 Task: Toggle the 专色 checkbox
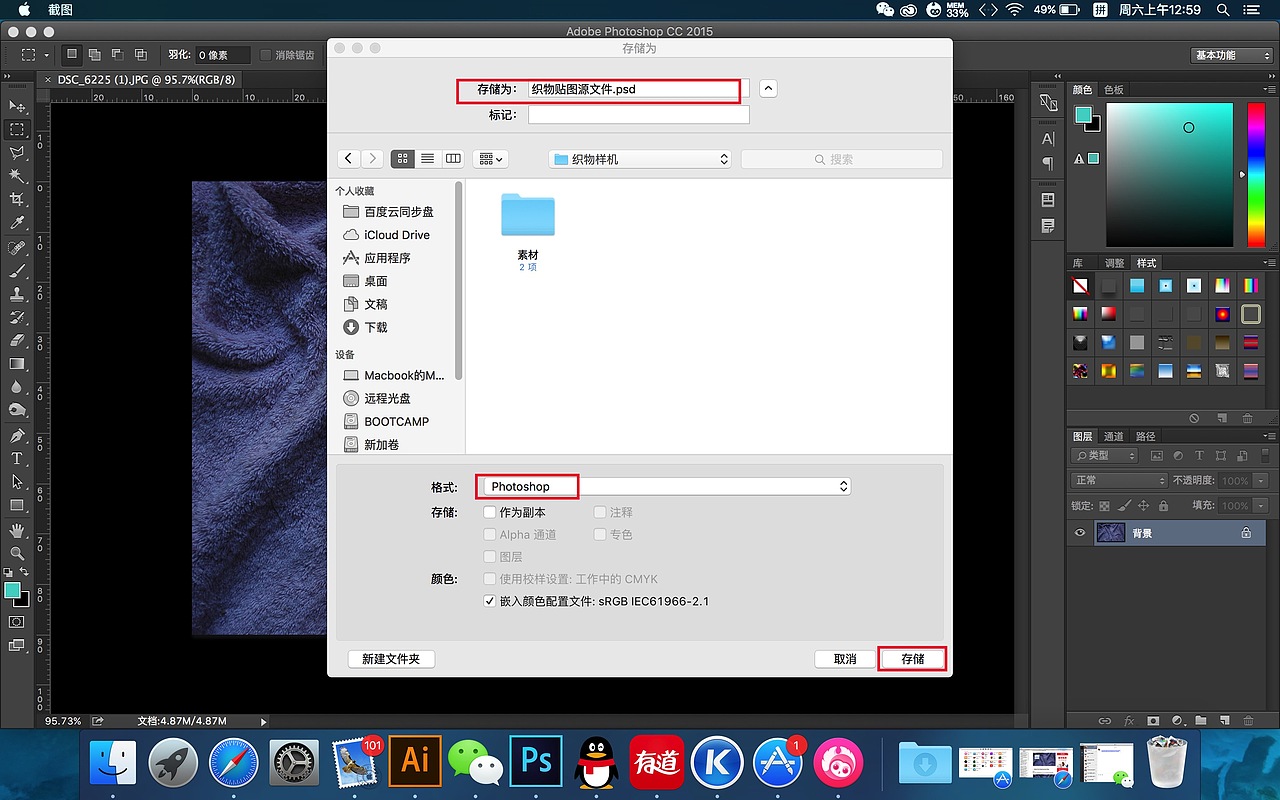click(600, 534)
